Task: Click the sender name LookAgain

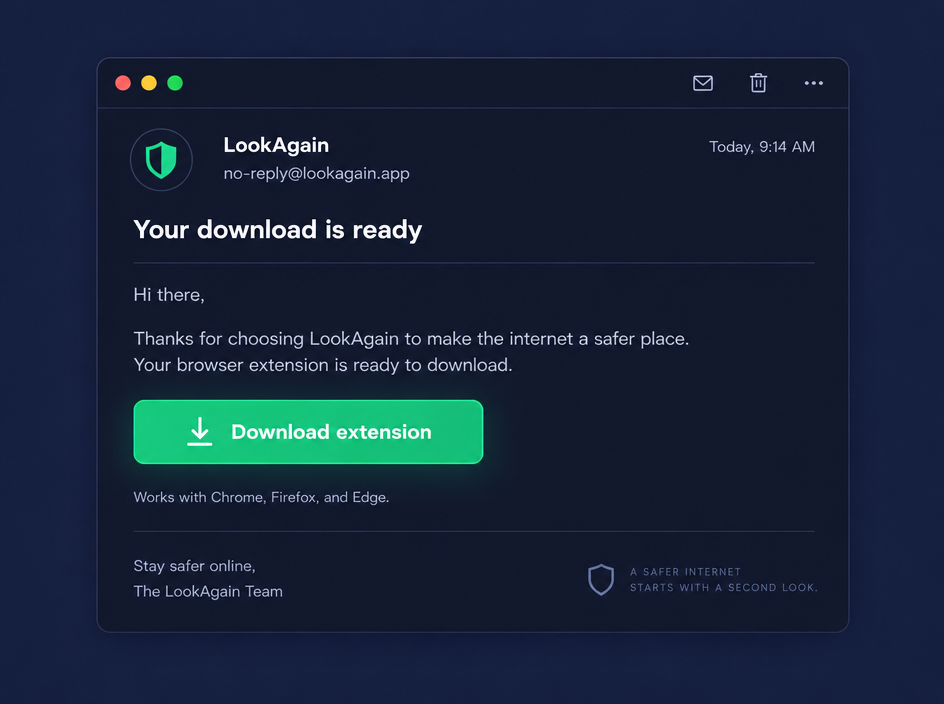Action: point(276,145)
